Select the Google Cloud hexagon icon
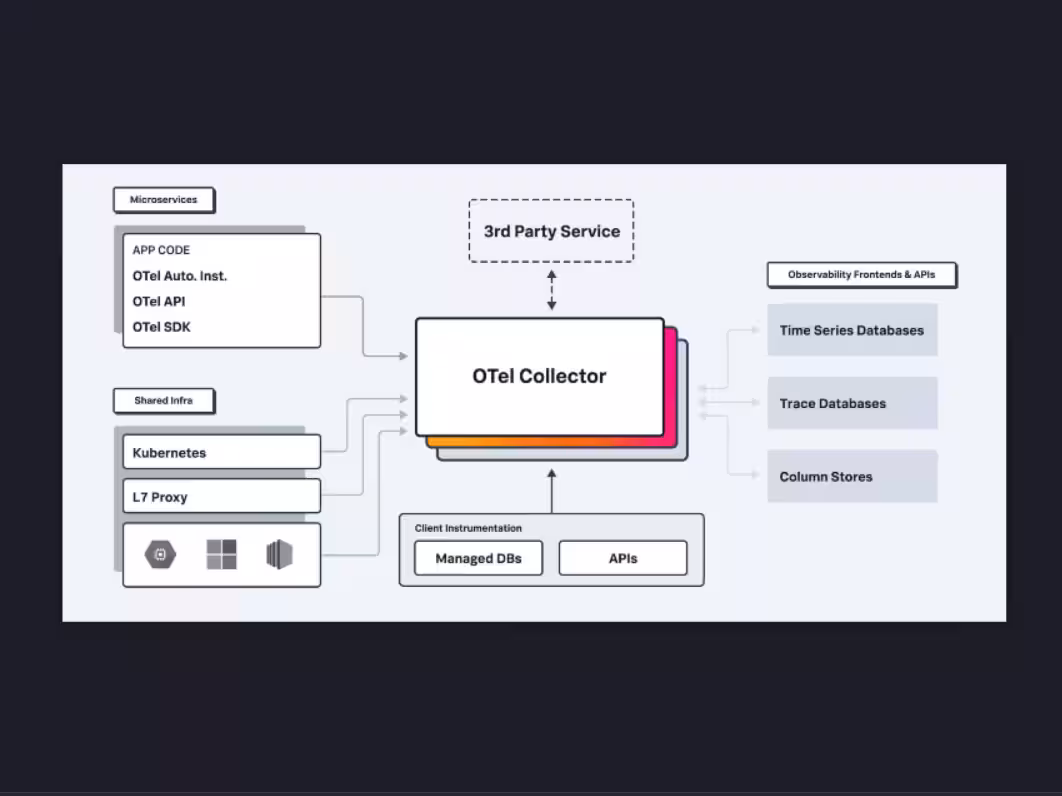 [158, 554]
